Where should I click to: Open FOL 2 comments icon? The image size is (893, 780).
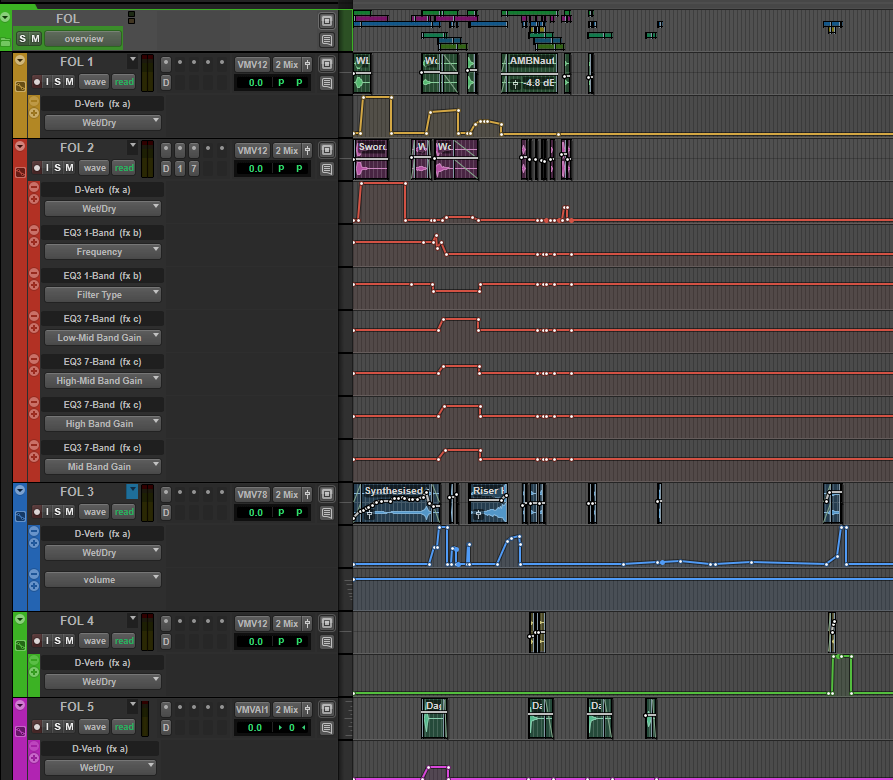tap(326, 169)
